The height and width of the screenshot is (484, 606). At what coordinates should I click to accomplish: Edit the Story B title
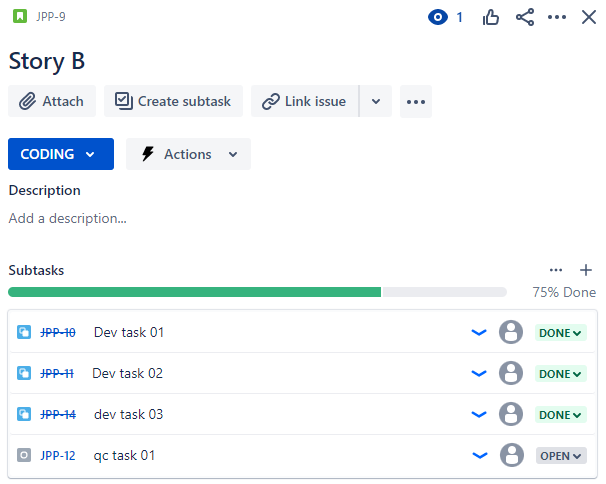47,61
